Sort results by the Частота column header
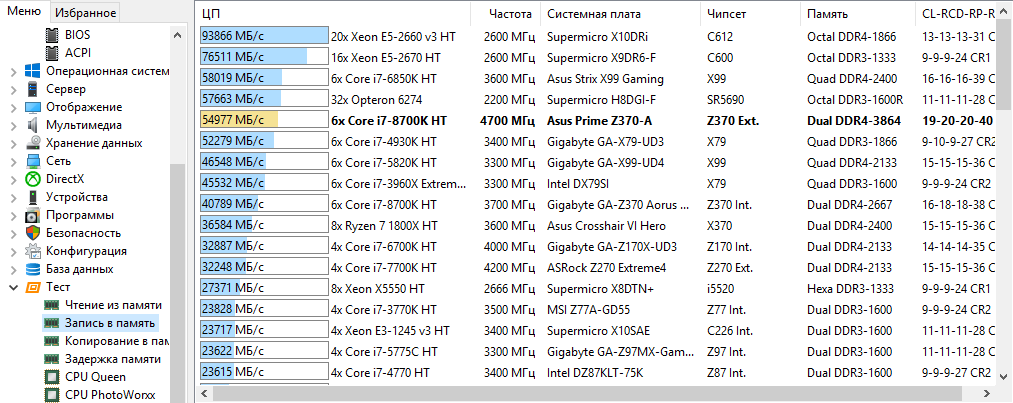 point(509,14)
